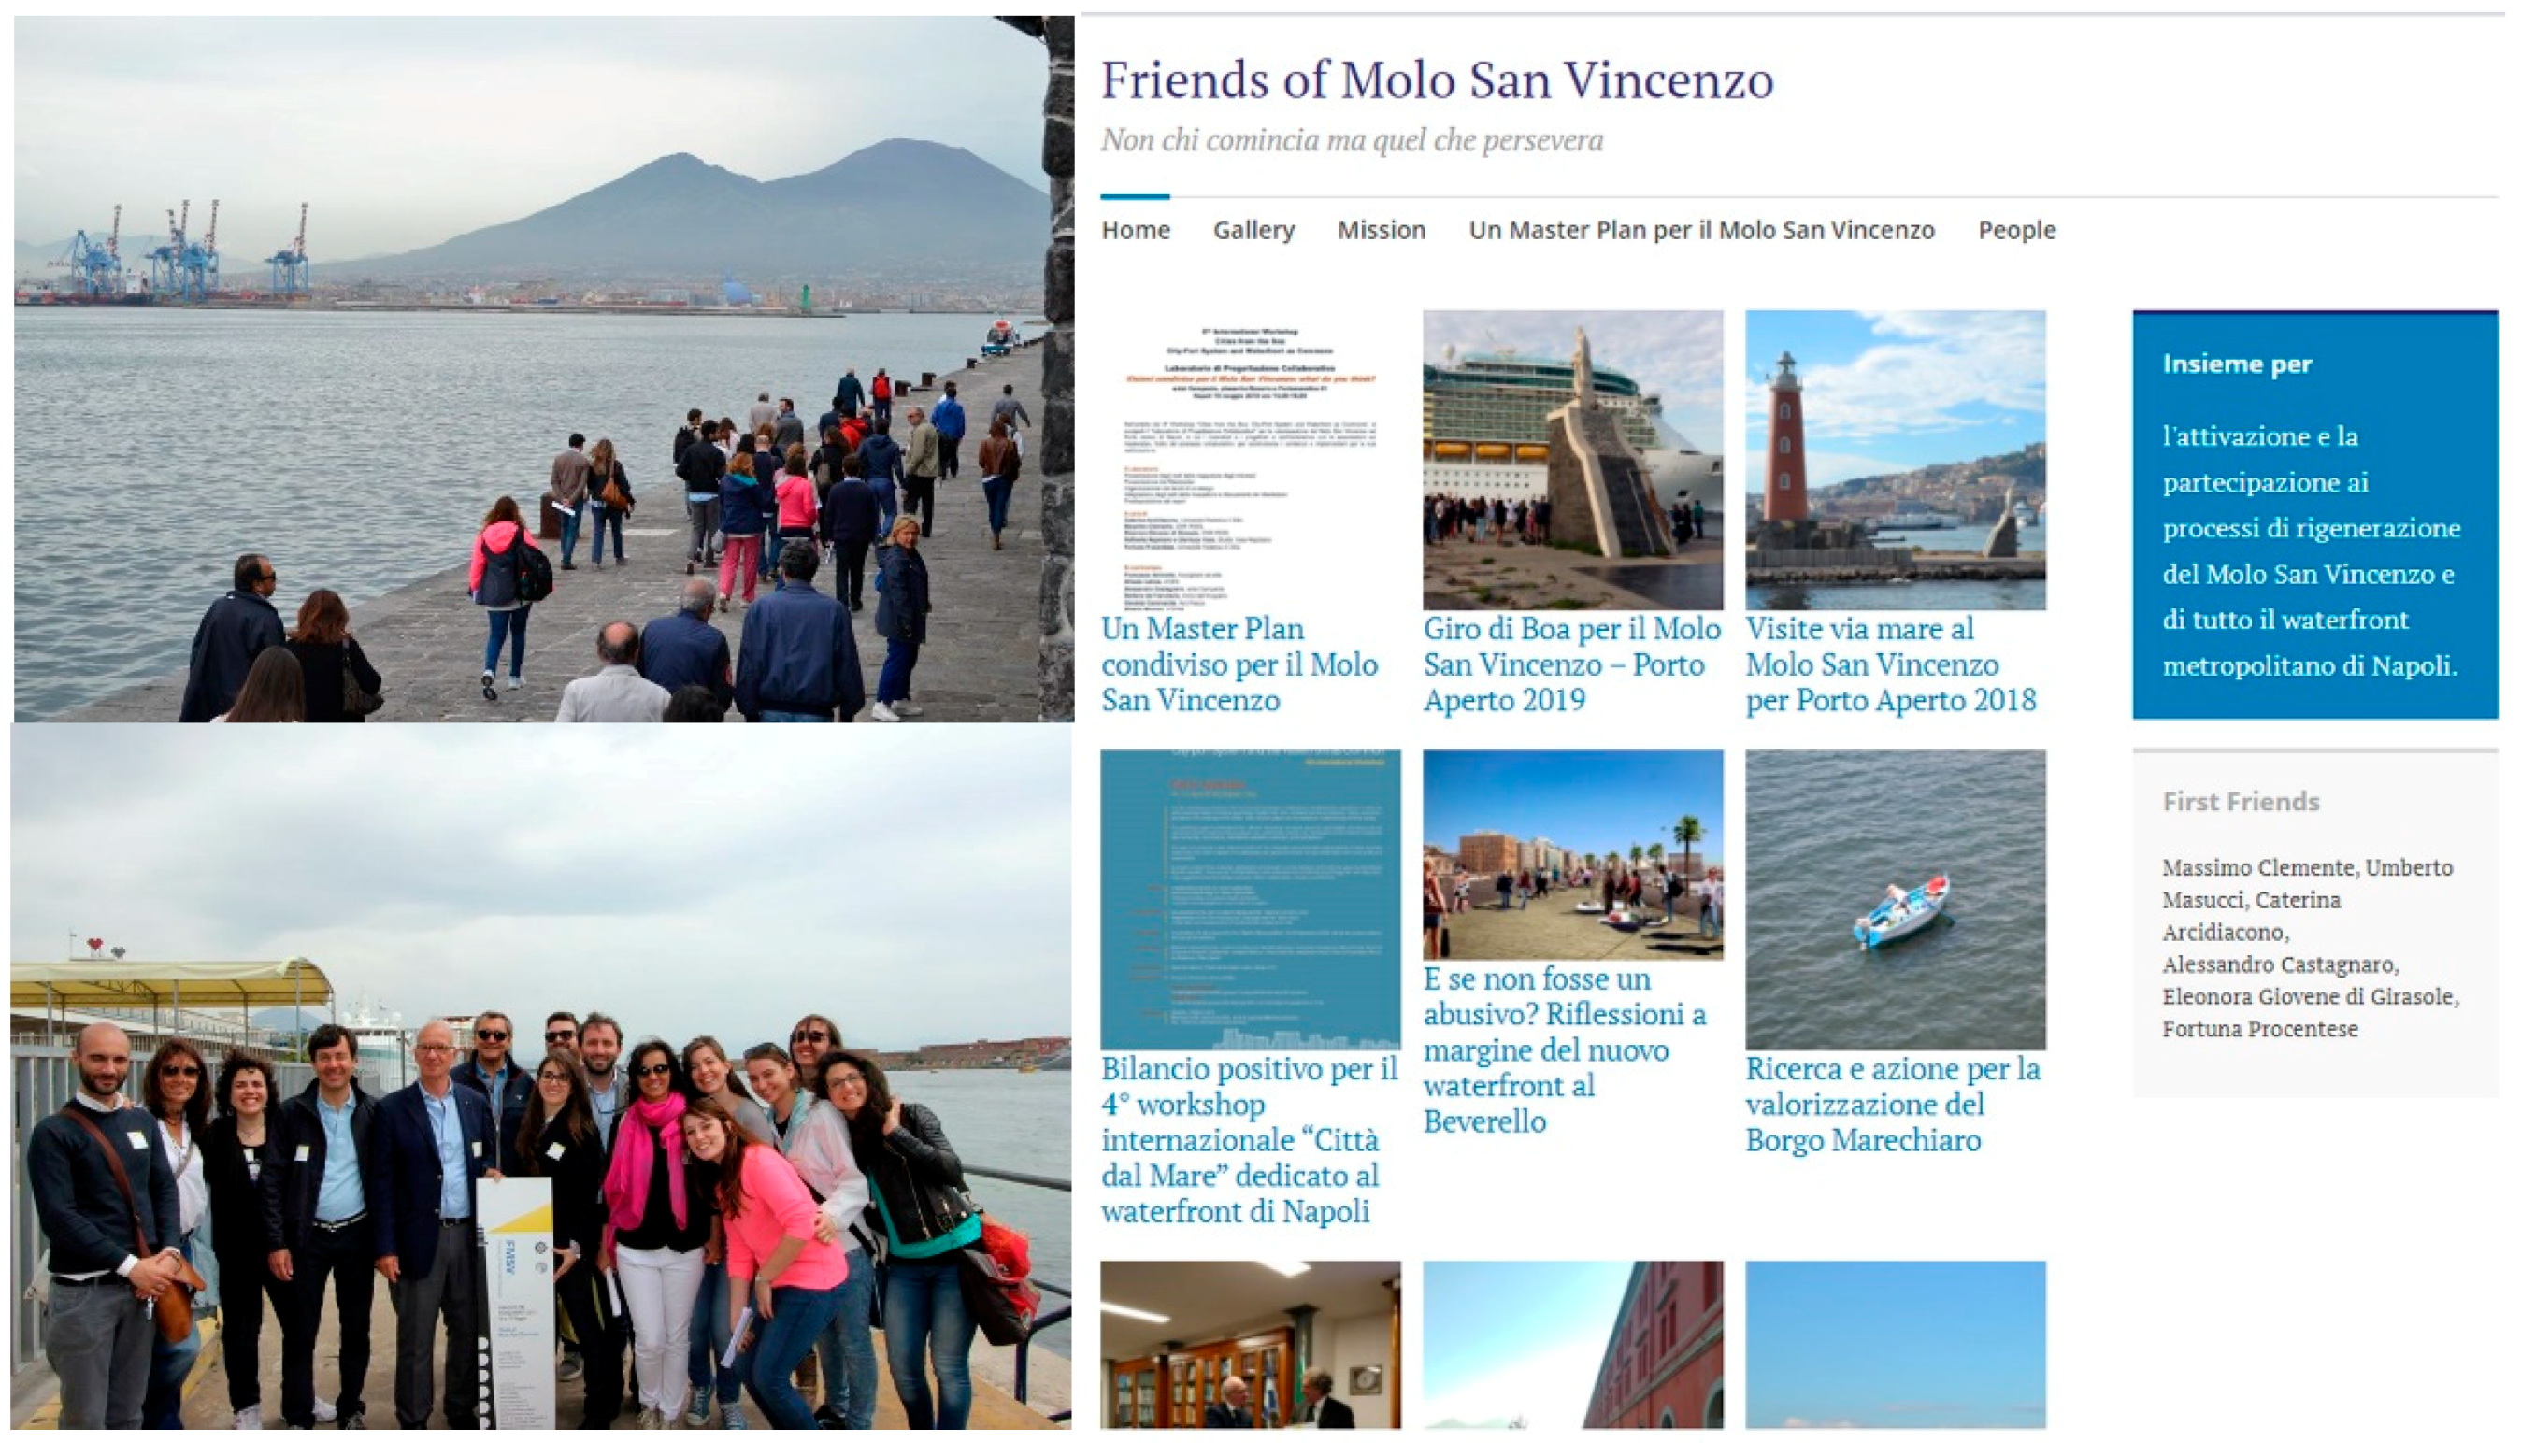The height and width of the screenshot is (1456, 2521).
Task: Click the cruise ship thumbnail image
Action: click(1573, 460)
